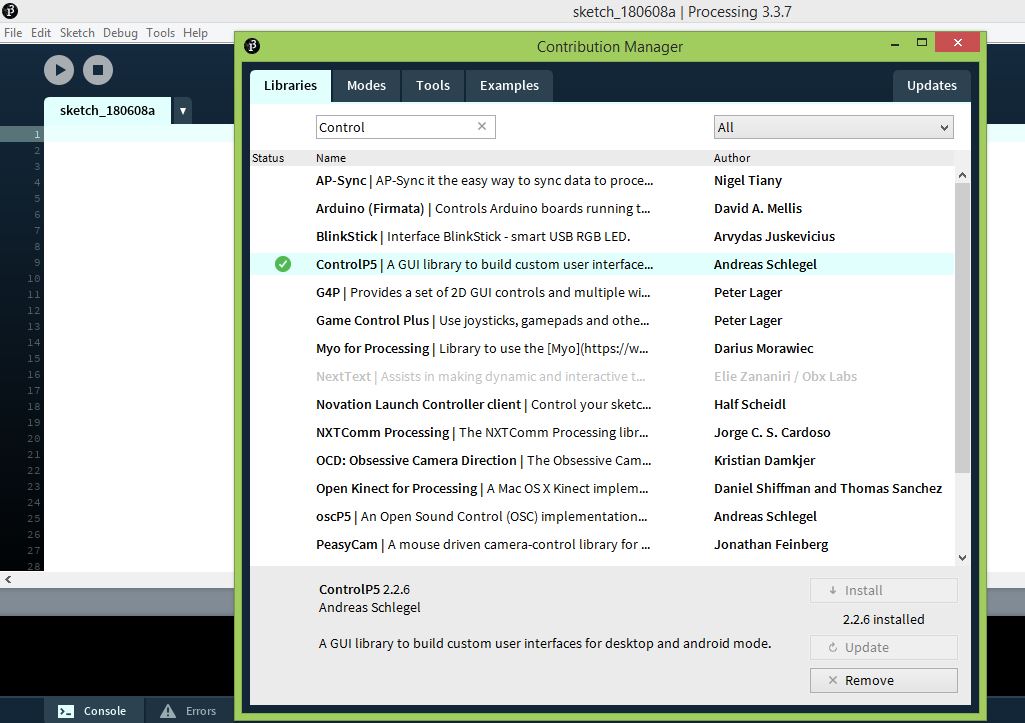This screenshot has width=1025, height=723.
Task: Open the Sketch menu
Action: [77, 33]
